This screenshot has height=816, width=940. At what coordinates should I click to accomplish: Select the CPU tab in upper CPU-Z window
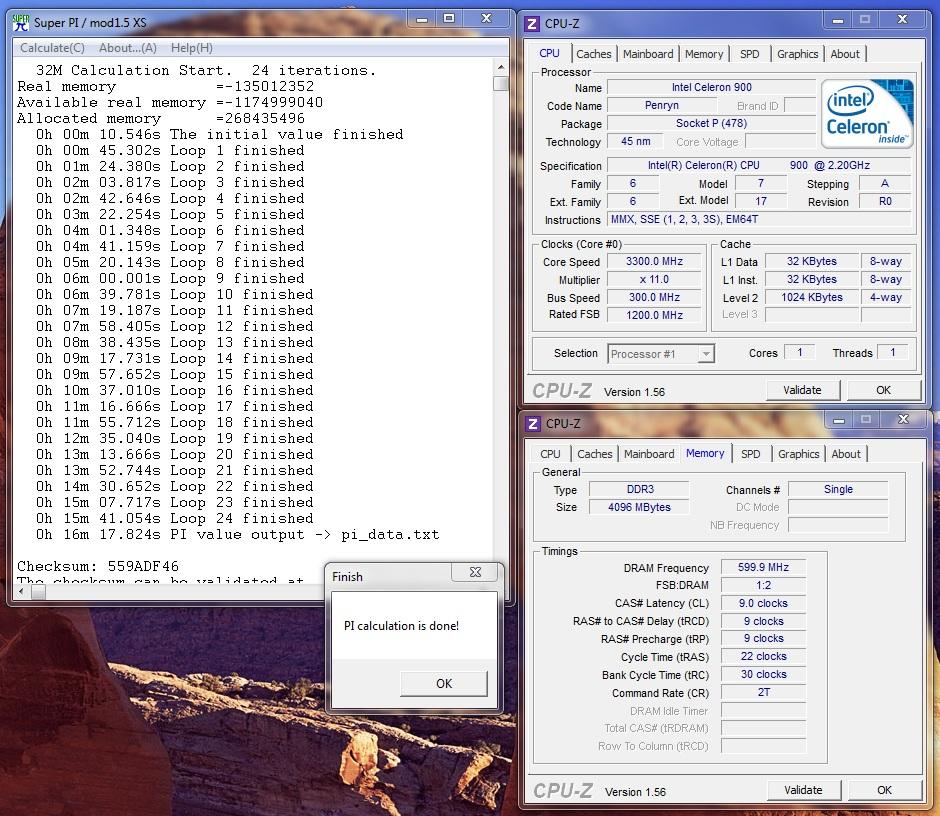coord(549,53)
